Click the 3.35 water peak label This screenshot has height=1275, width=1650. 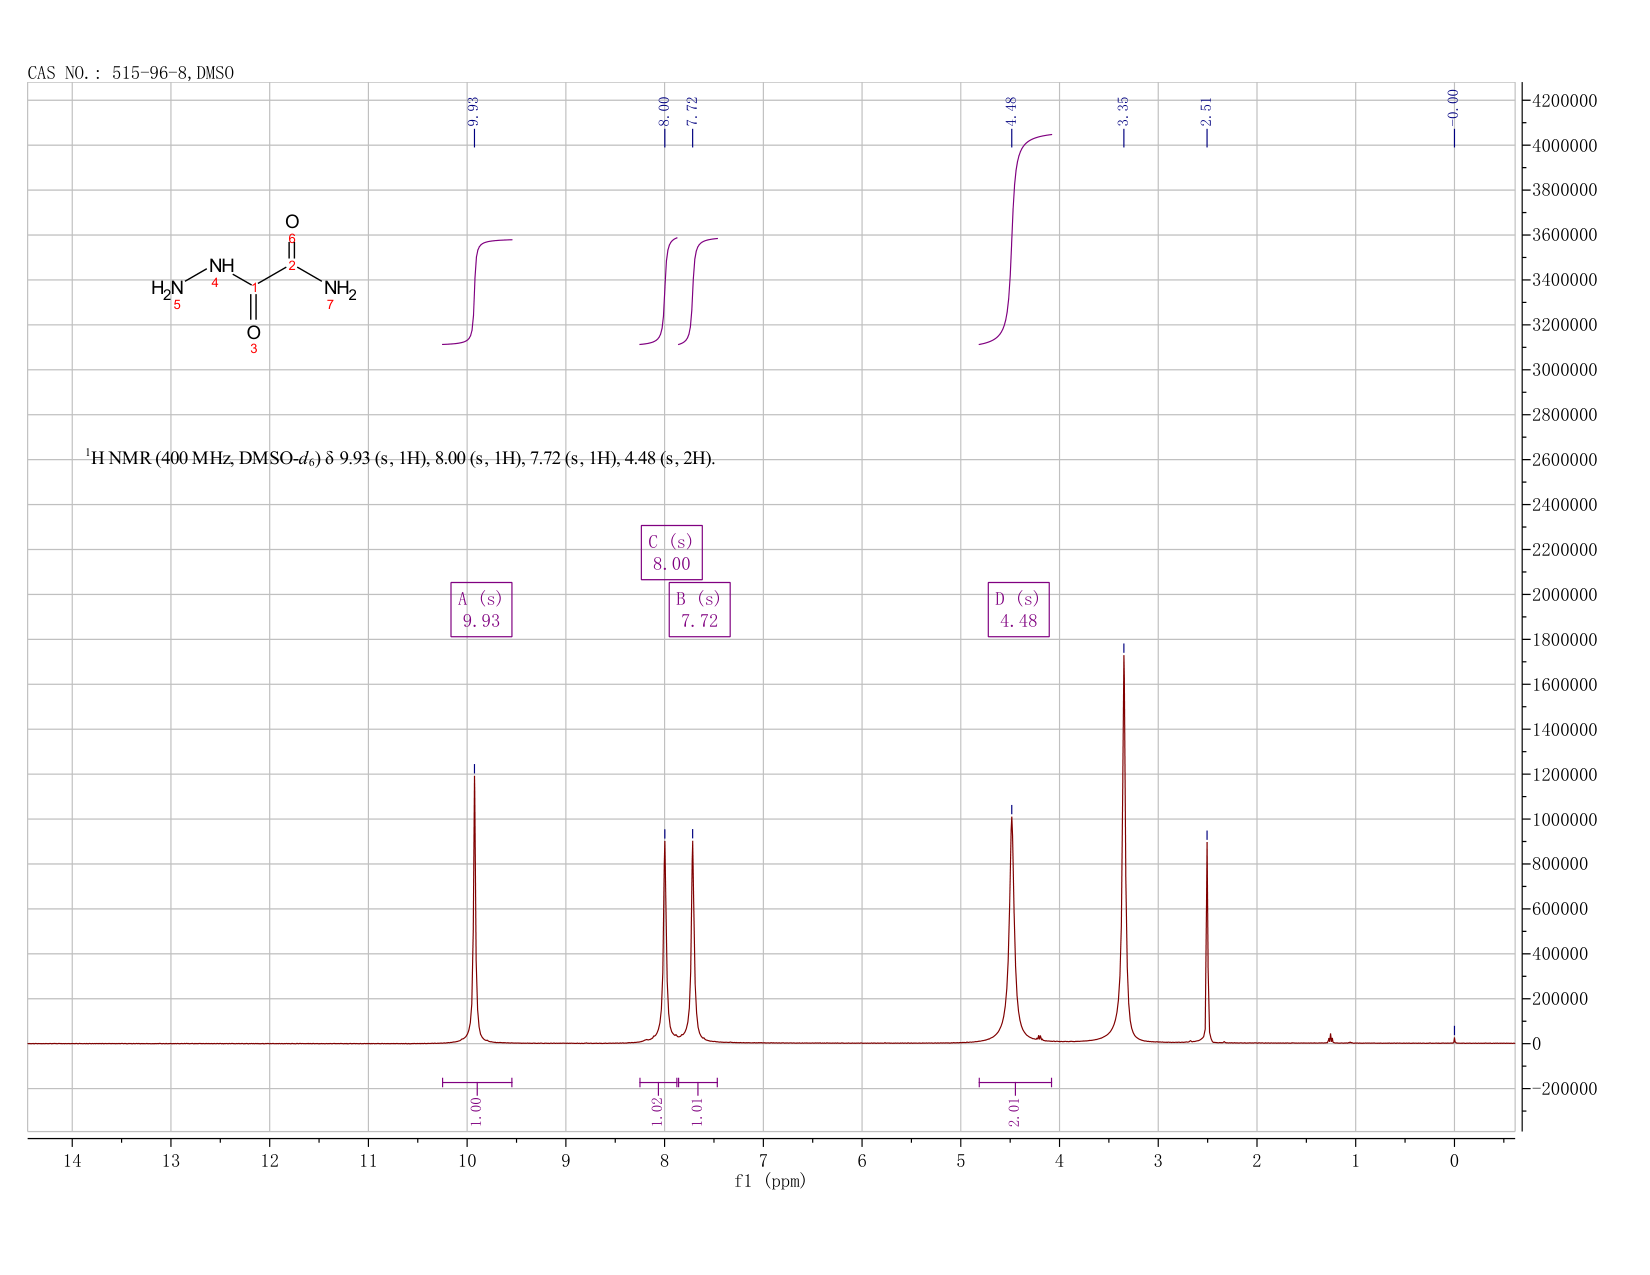1123,110
